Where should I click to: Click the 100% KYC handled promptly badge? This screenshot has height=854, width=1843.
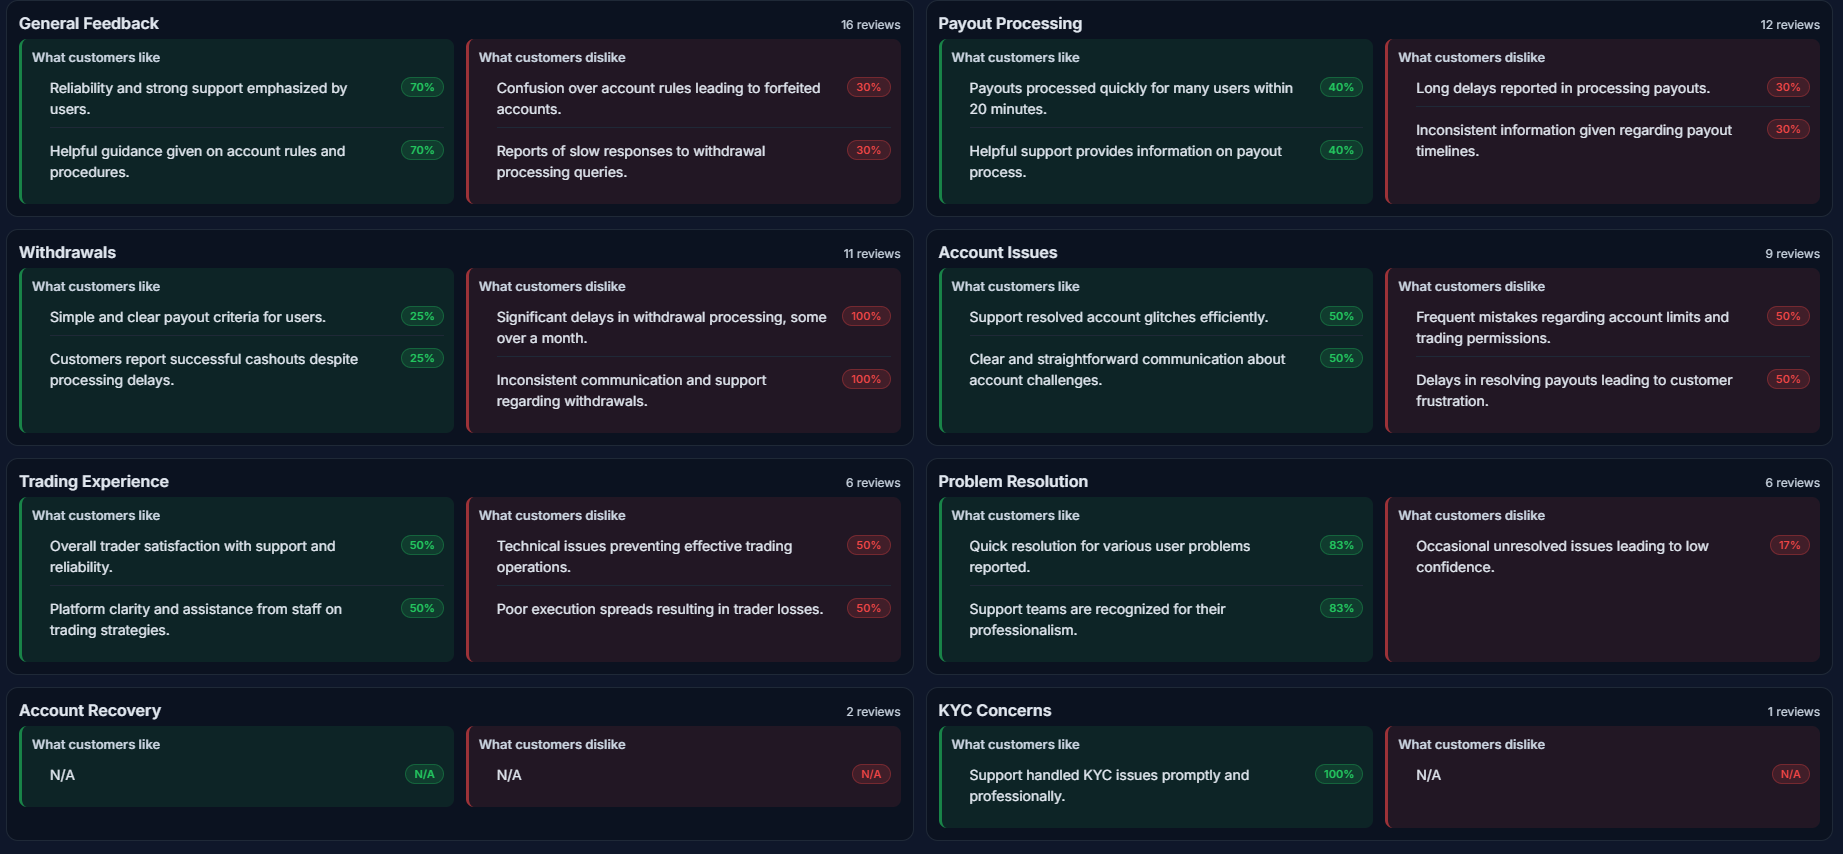[1338, 773]
